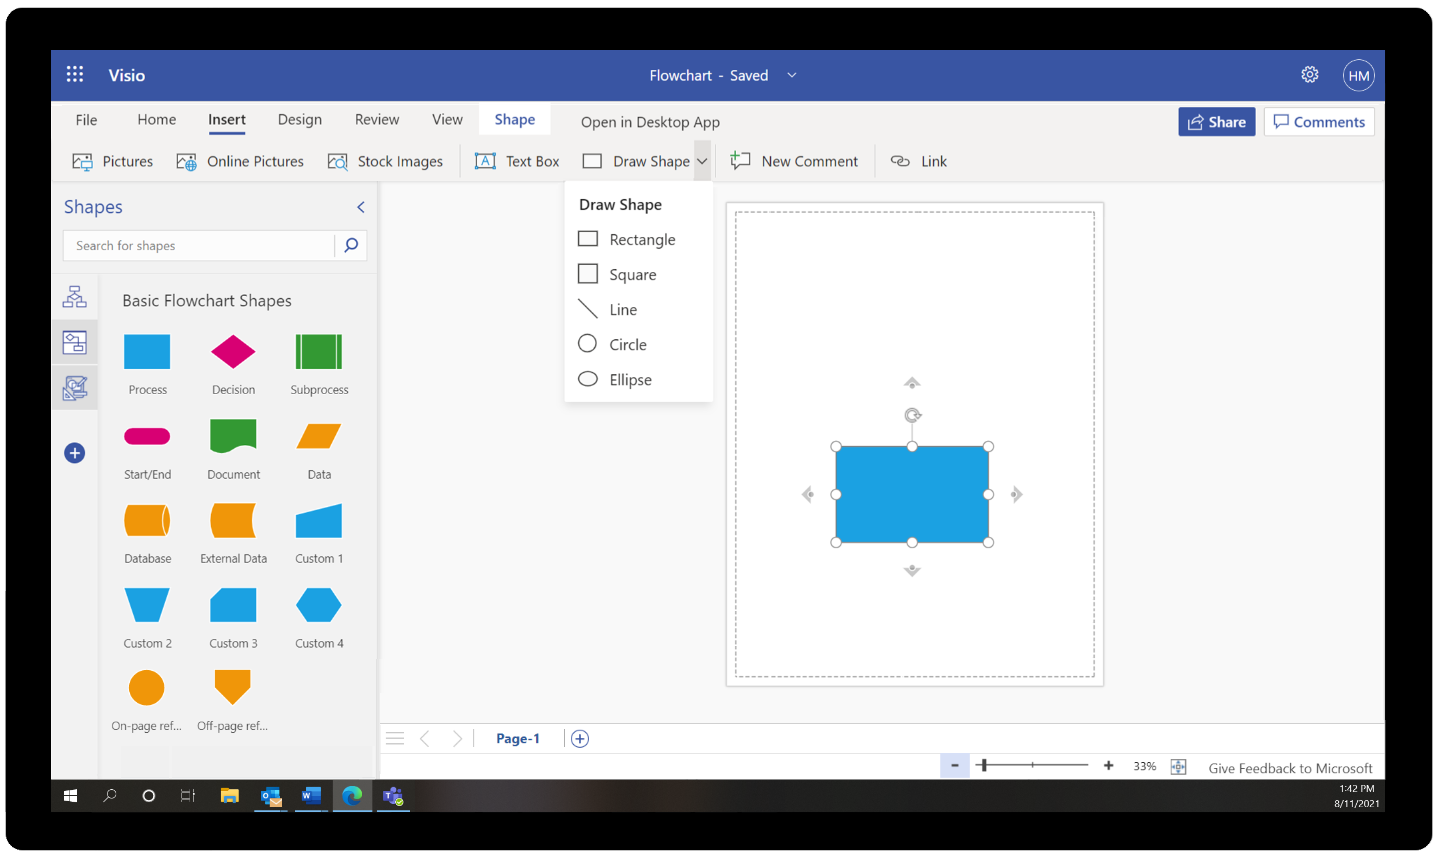Click the zoom-out minus on the zoom slider
The image size is (1437, 858).
click(x=954, y=765)
